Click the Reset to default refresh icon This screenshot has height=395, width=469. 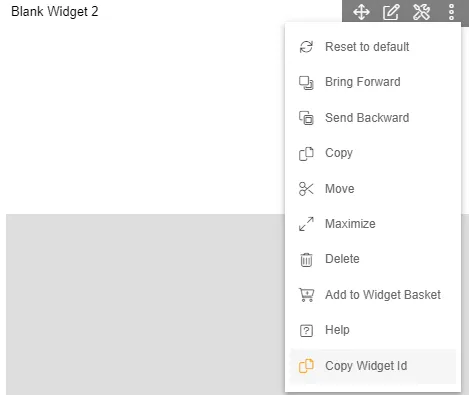click(306, 47)
